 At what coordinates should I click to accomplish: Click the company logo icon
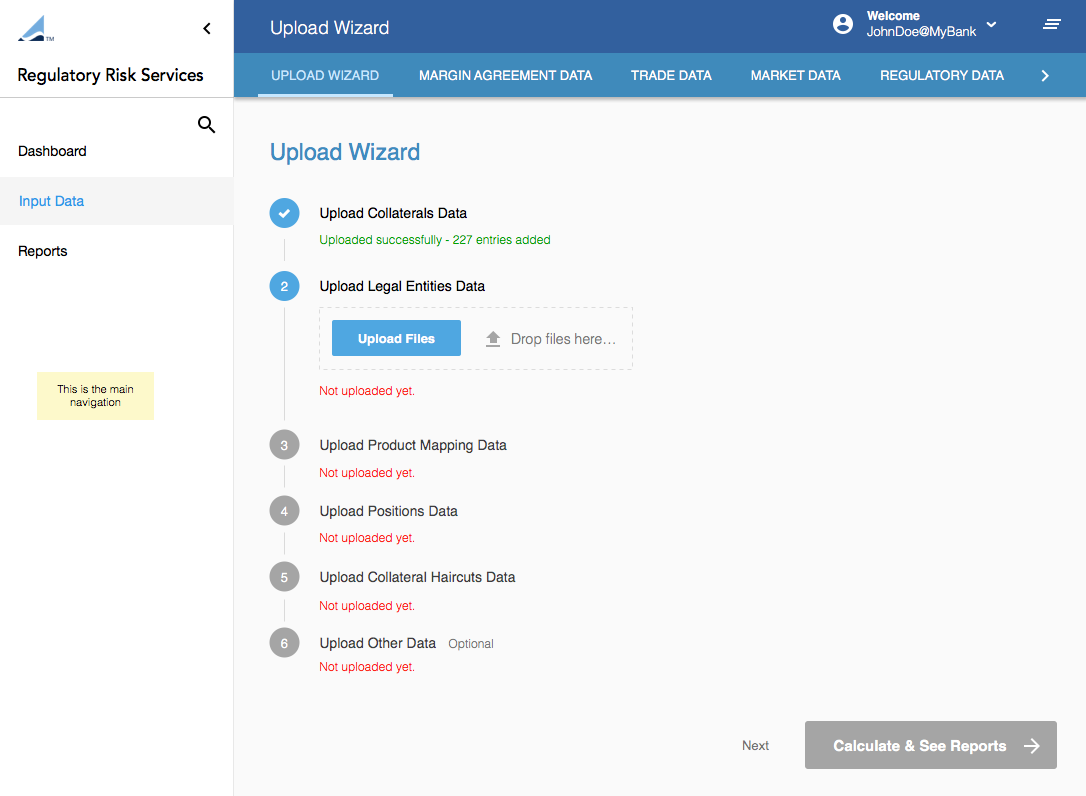pos(34,29)
